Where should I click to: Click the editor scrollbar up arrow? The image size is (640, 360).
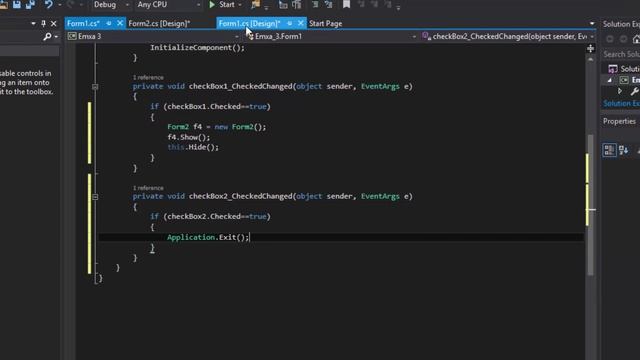click(x=591, y=59)
